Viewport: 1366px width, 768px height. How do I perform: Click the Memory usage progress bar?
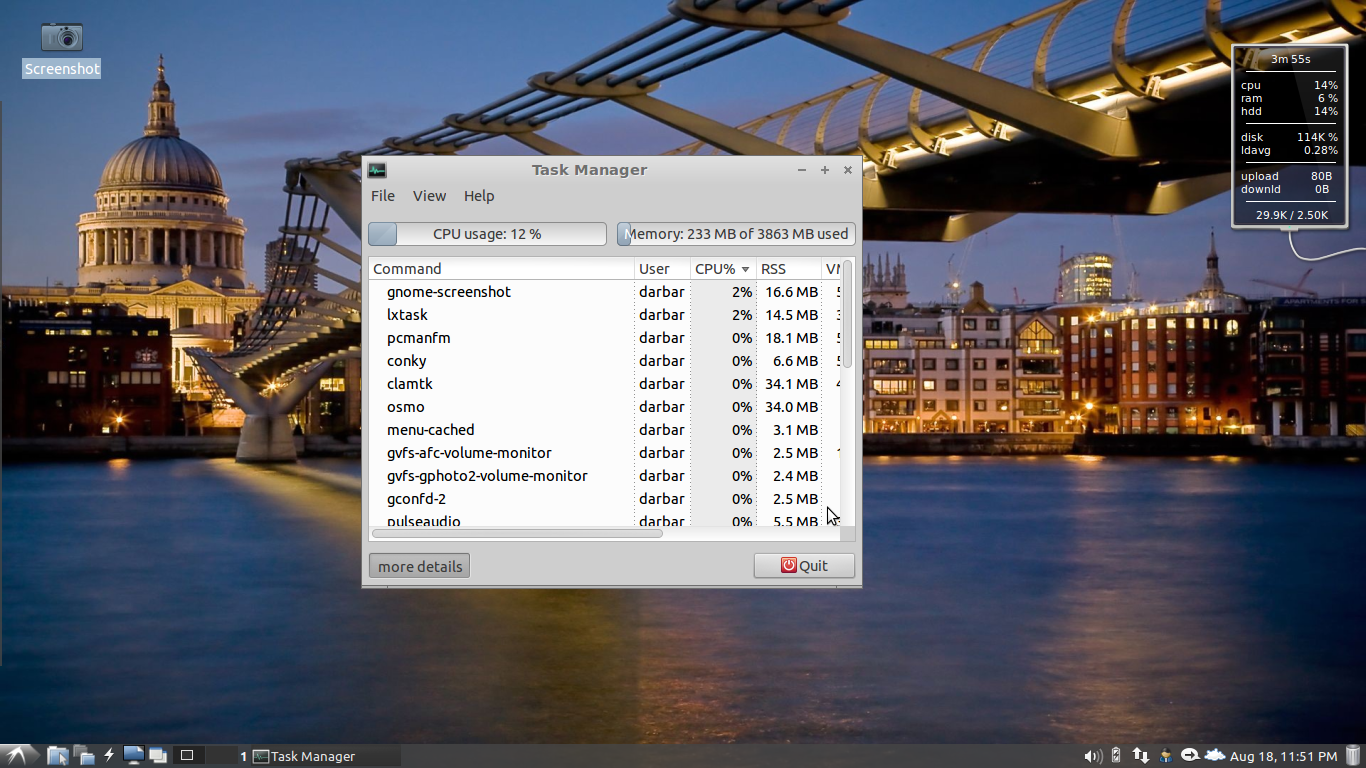[735, 233]
